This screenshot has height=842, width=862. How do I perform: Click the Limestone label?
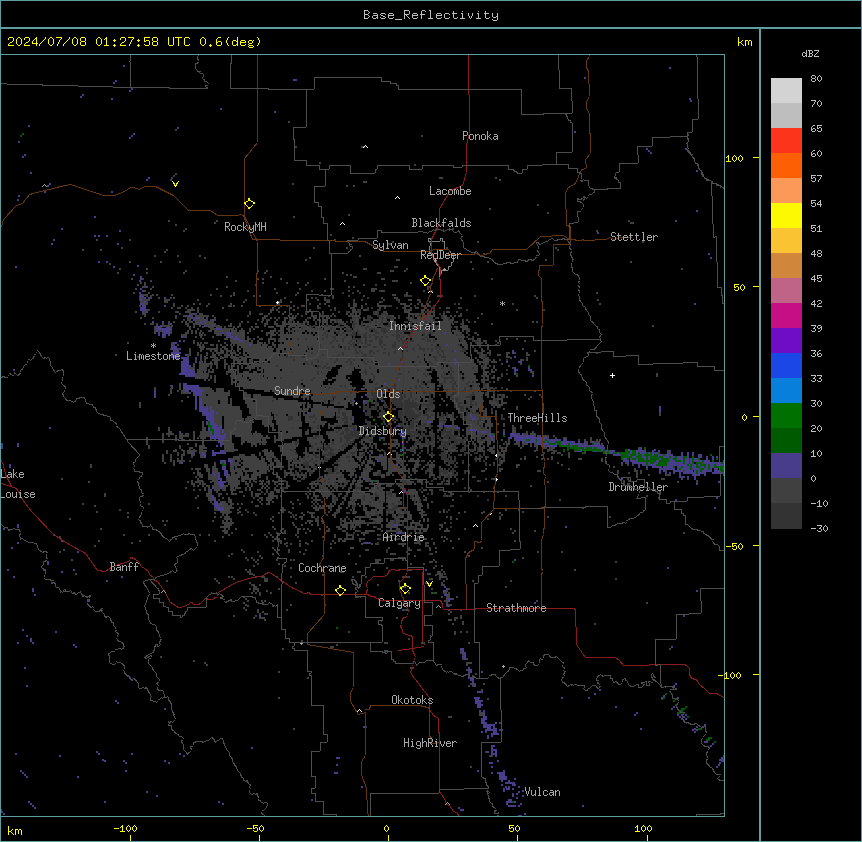coord(153,356)
